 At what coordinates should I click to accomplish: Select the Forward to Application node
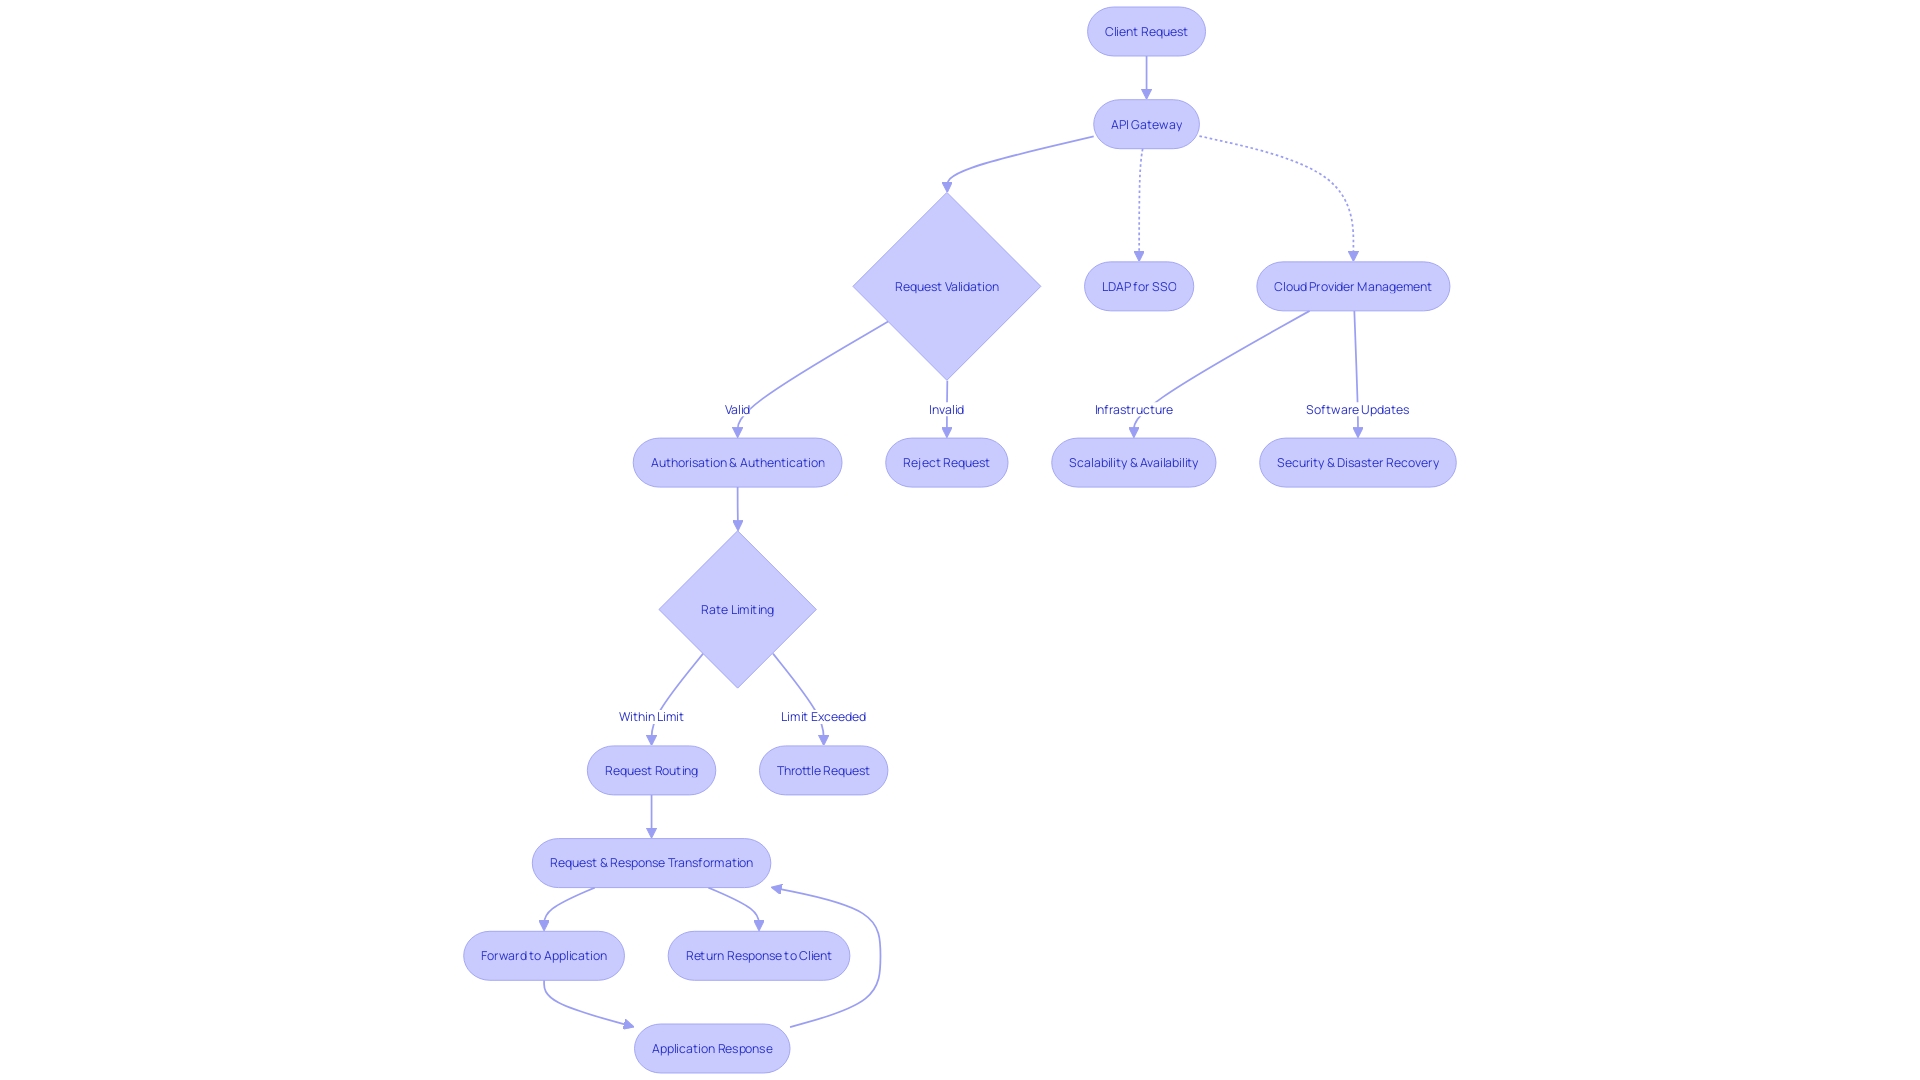tap(542, 955)
